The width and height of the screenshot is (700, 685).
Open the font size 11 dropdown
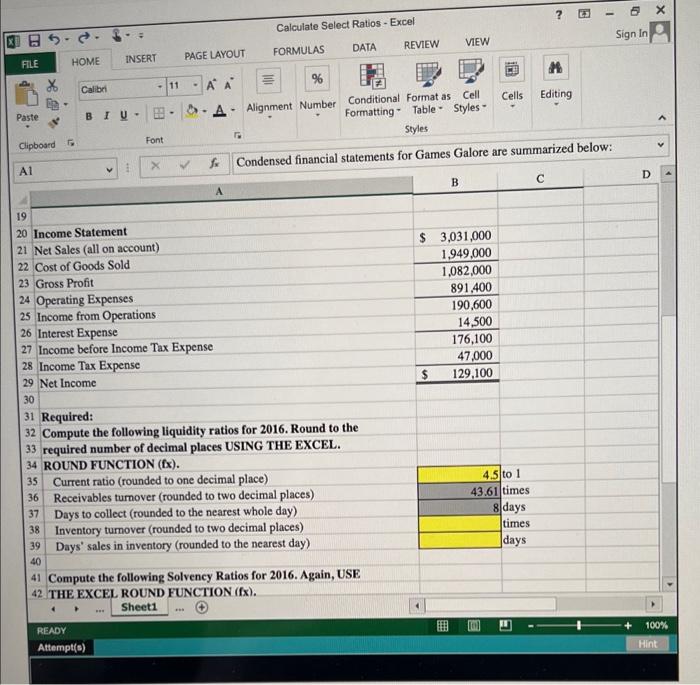pos(196,85)
